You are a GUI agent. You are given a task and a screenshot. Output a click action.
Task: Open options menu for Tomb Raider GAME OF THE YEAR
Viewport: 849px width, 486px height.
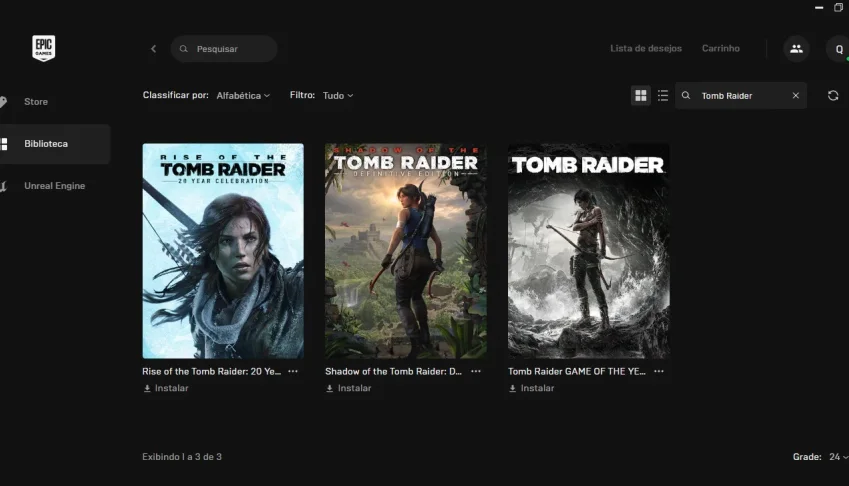[x=658, y=371]
